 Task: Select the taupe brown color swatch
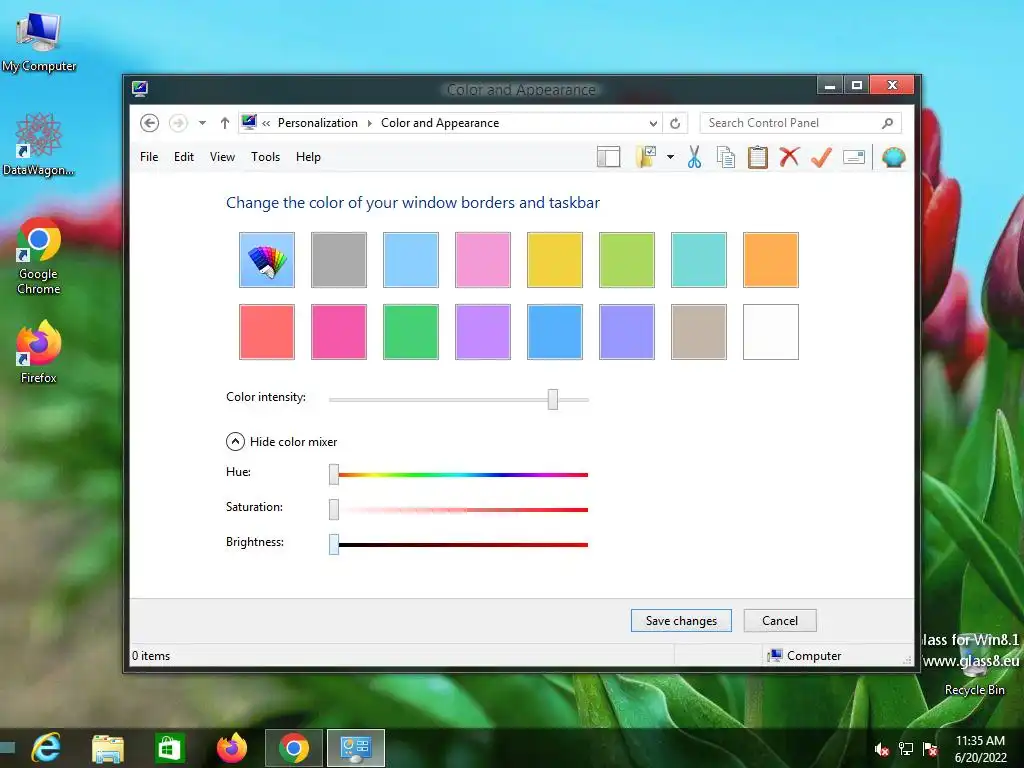699,332
